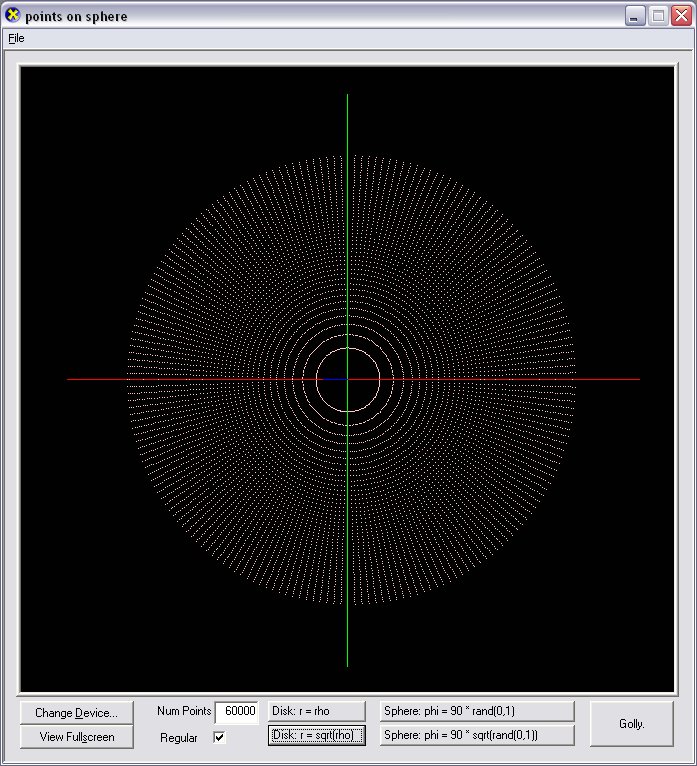Minimize the points on sphere window
The width and height of the screenshot is (697, 766).
tap(635, 16)
